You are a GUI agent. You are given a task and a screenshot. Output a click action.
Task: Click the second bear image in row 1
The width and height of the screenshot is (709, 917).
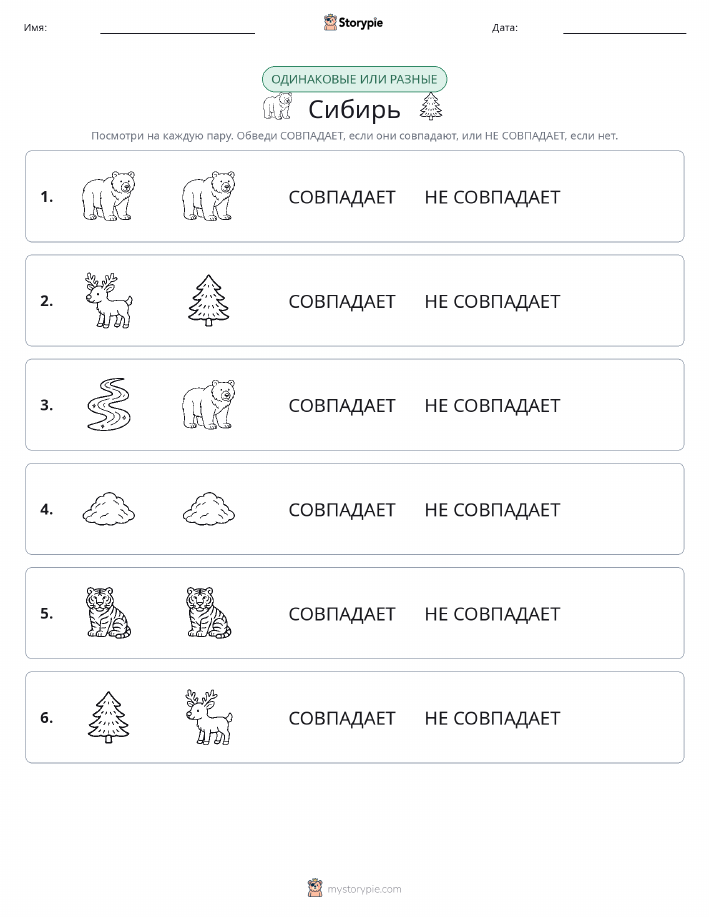pyautogui.click(x=208, y=196)
